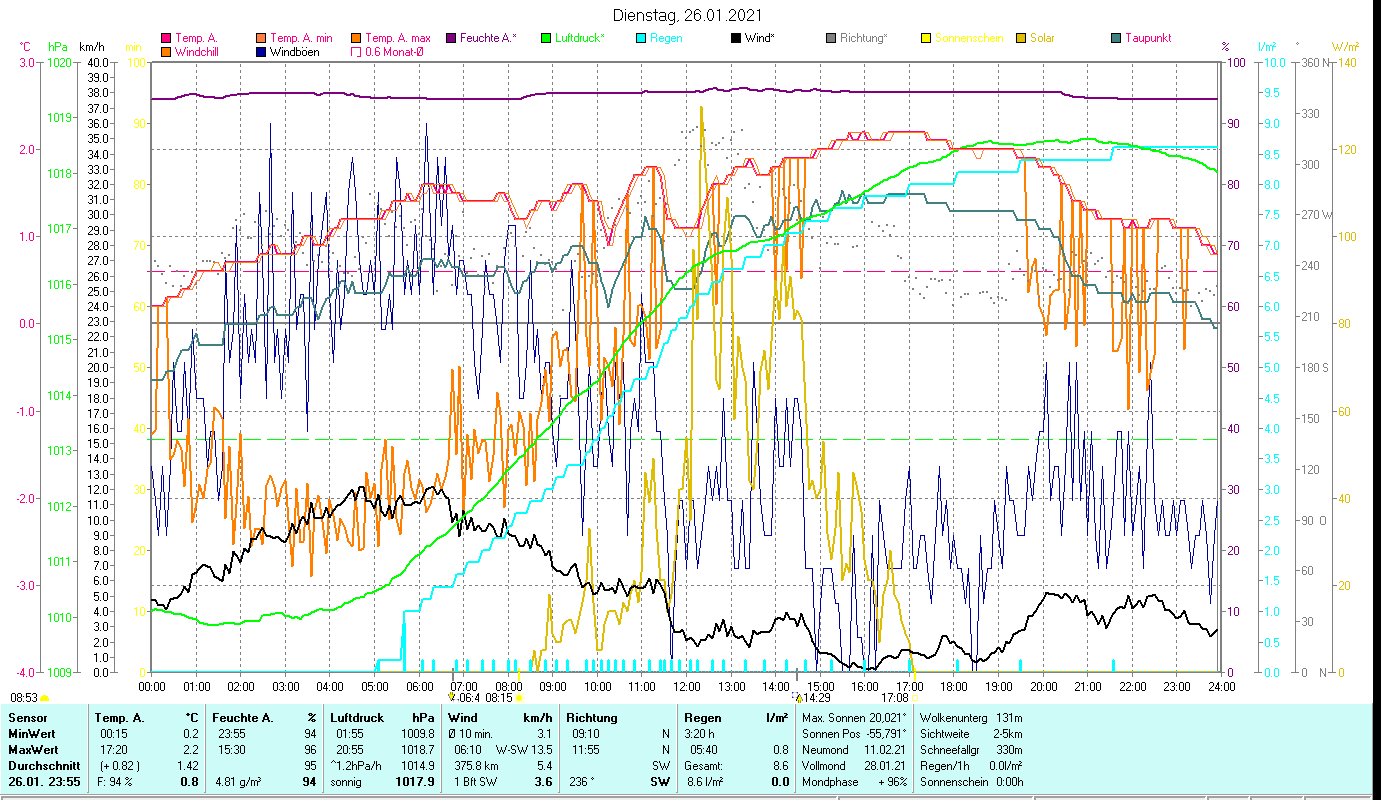This screenshot has width=1381, height=800.
Task: Click the pink Temp. A. legend square
Action: 166,38
